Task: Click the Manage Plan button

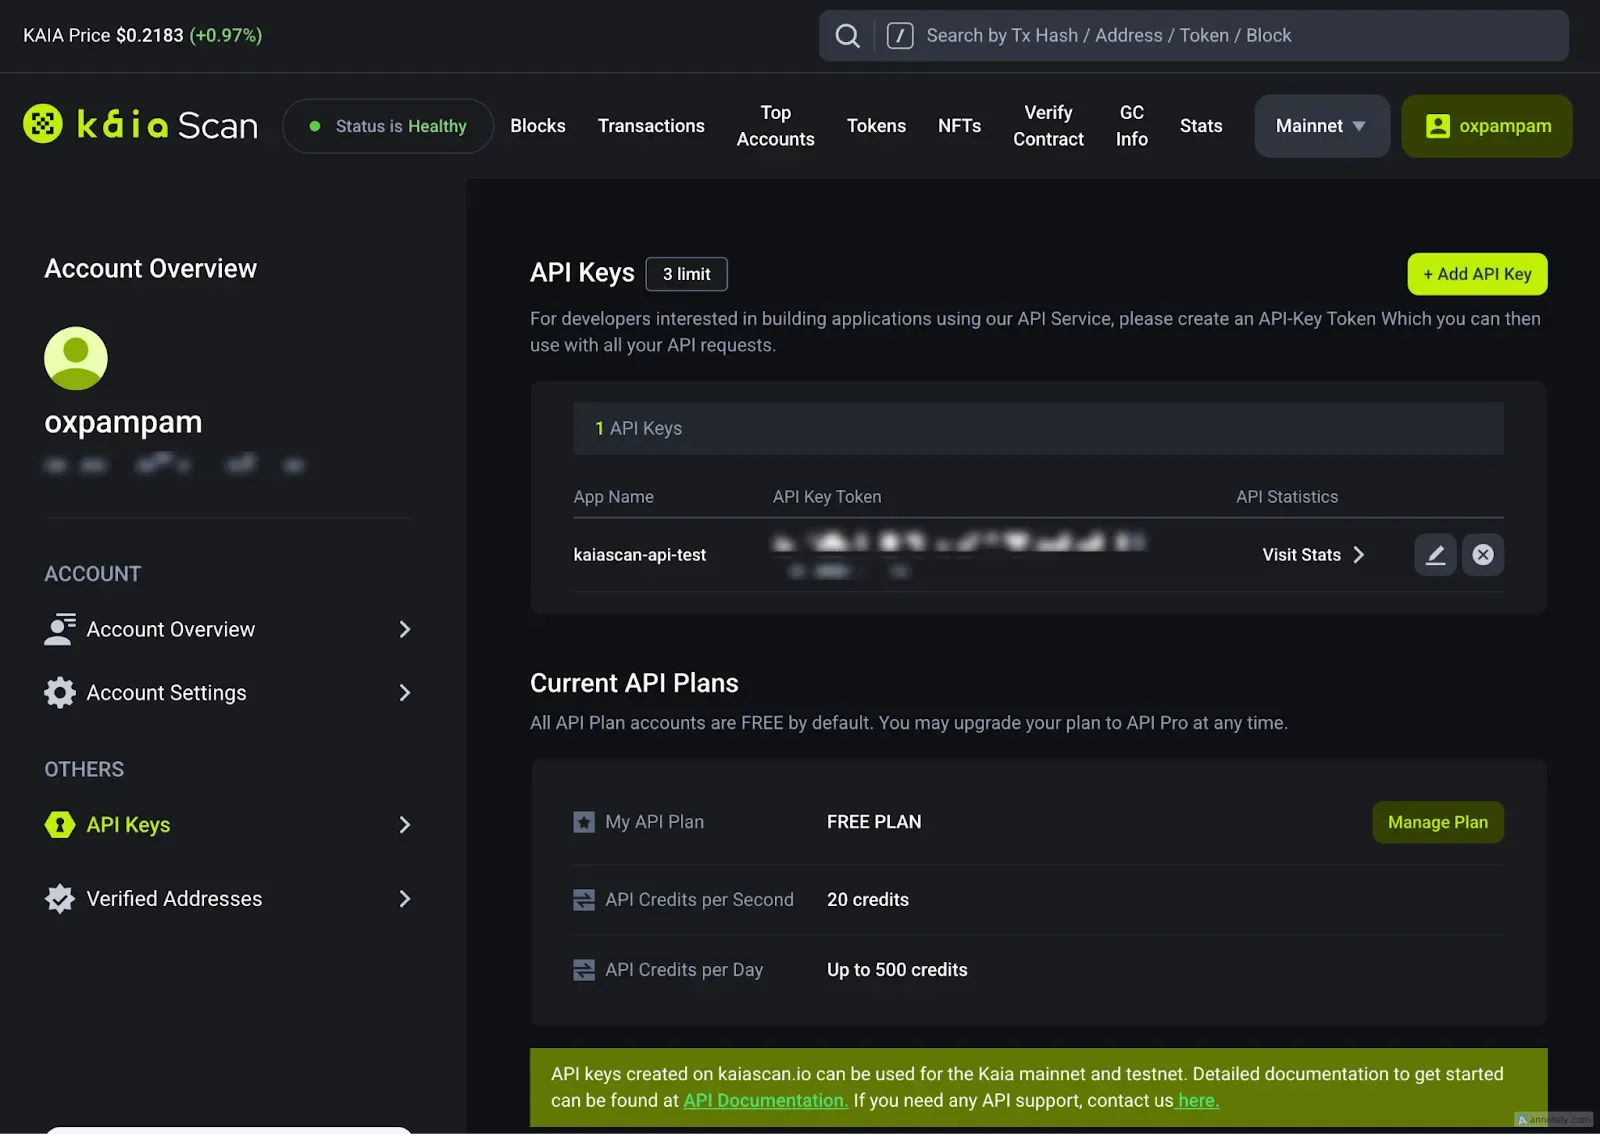Action: [1437, 822]
